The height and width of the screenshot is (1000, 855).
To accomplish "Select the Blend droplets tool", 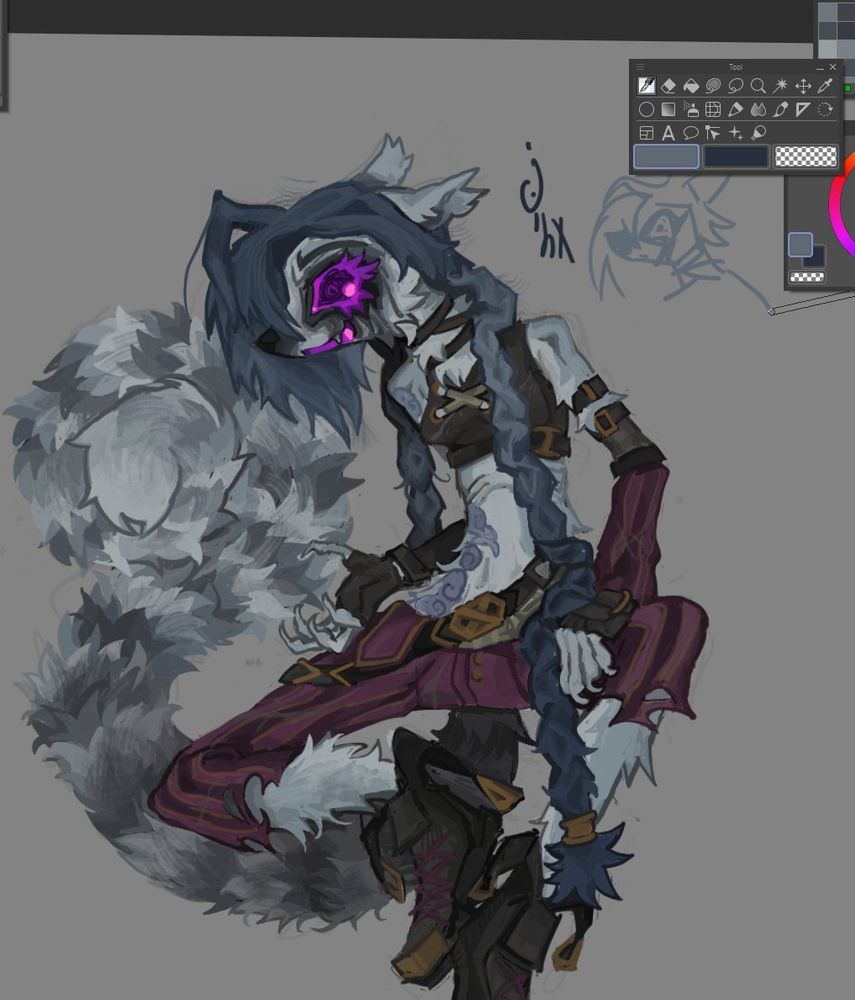I will click(758, 109).
